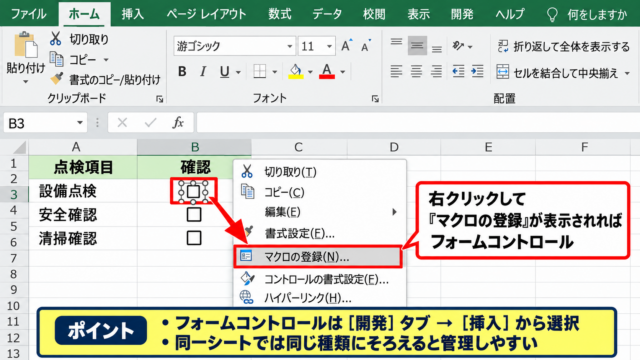Viewport: 640px width, 360px height.
Task: Click the increase indent icon
Action: 477,71
